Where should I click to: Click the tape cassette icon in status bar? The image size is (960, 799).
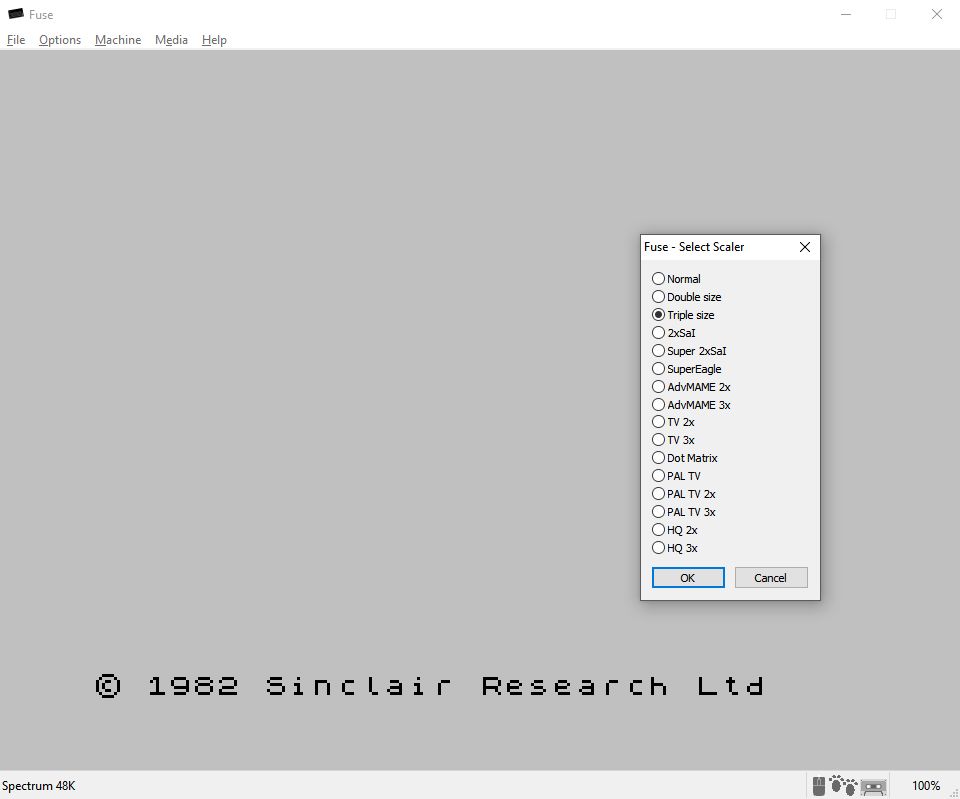pyautogui.click(x=873, y=786)
